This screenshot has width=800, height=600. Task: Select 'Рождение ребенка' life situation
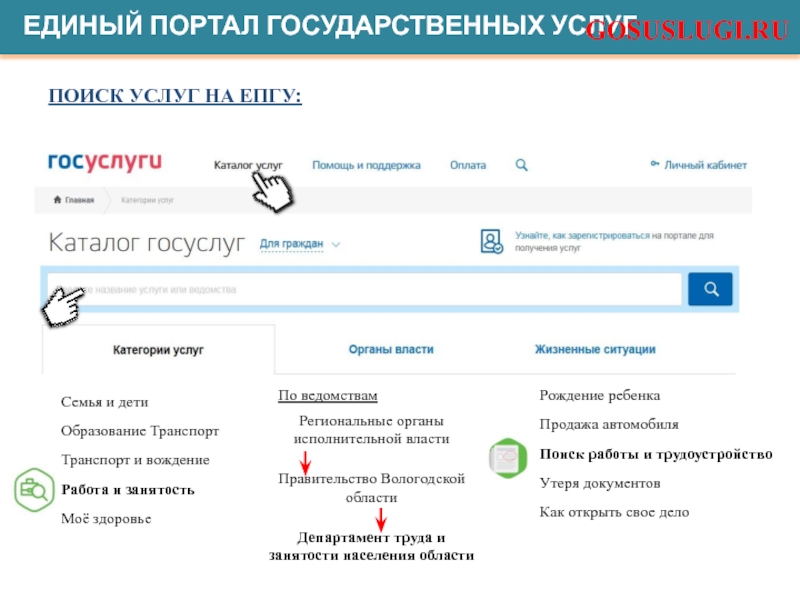(x=599, y=395)
